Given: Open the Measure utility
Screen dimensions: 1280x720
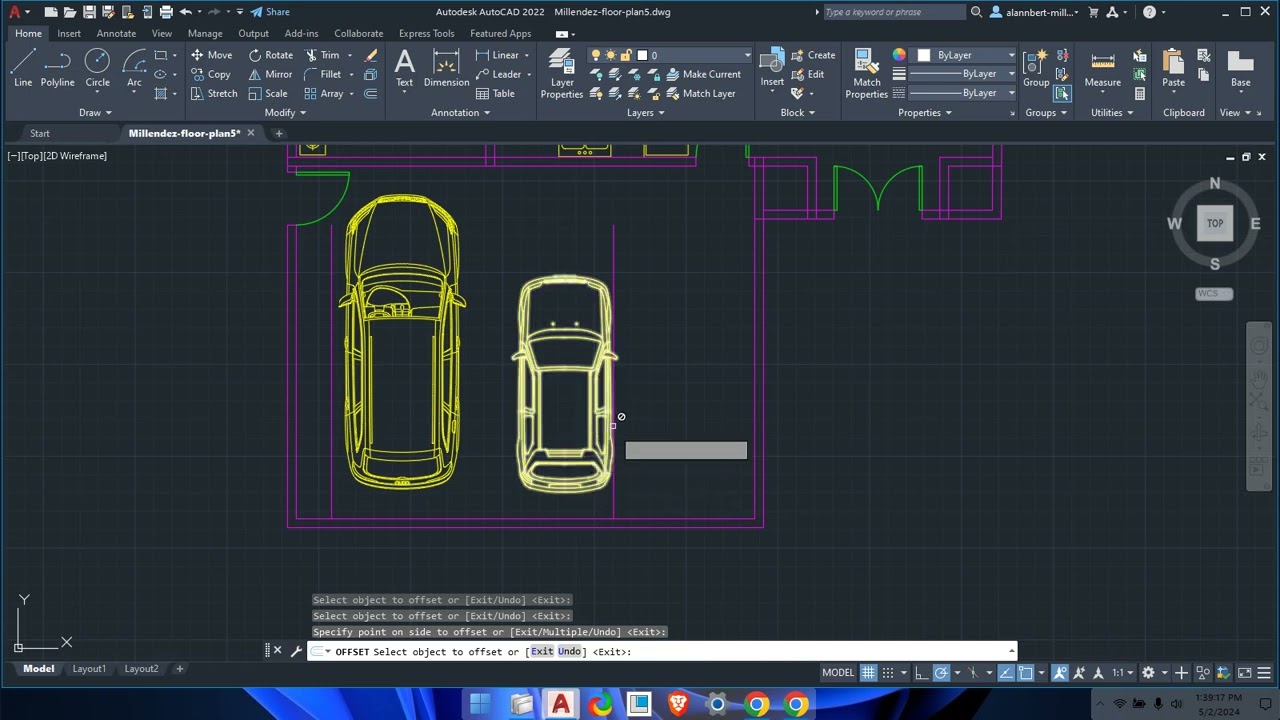Looking at the screenshot, I should tap(1102, 68).
